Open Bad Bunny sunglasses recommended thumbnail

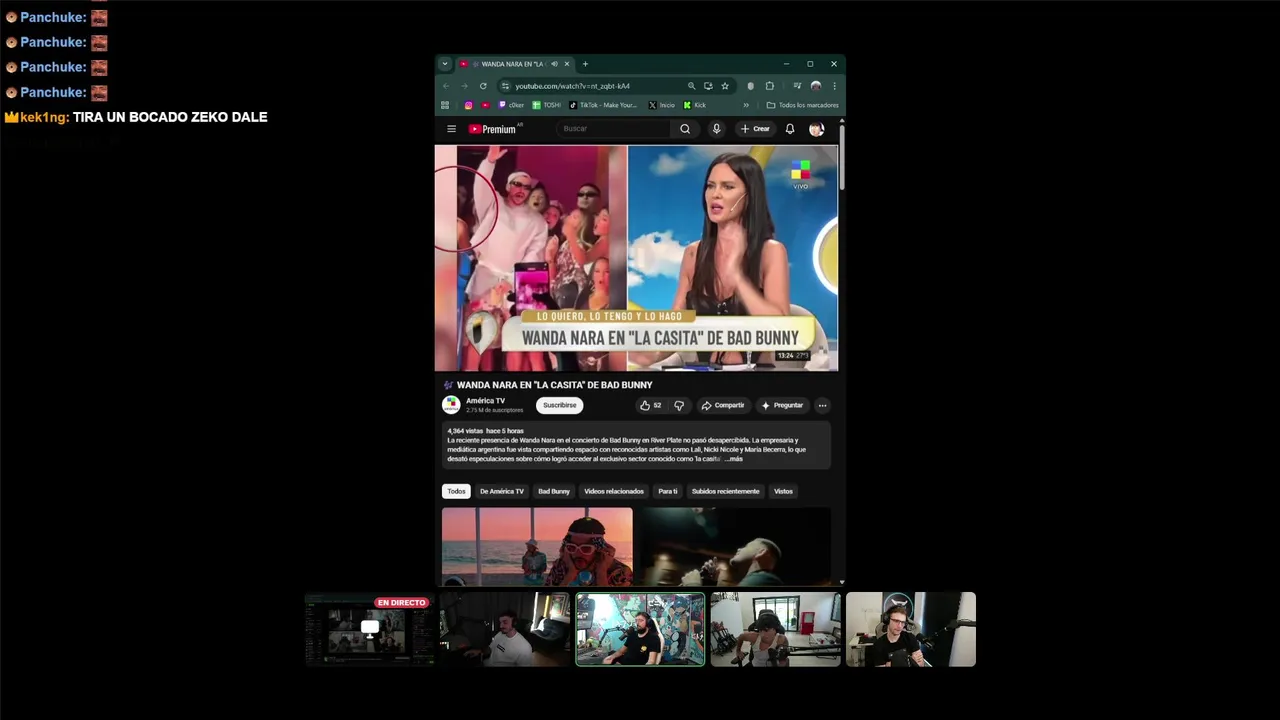(x=537, y=546)
